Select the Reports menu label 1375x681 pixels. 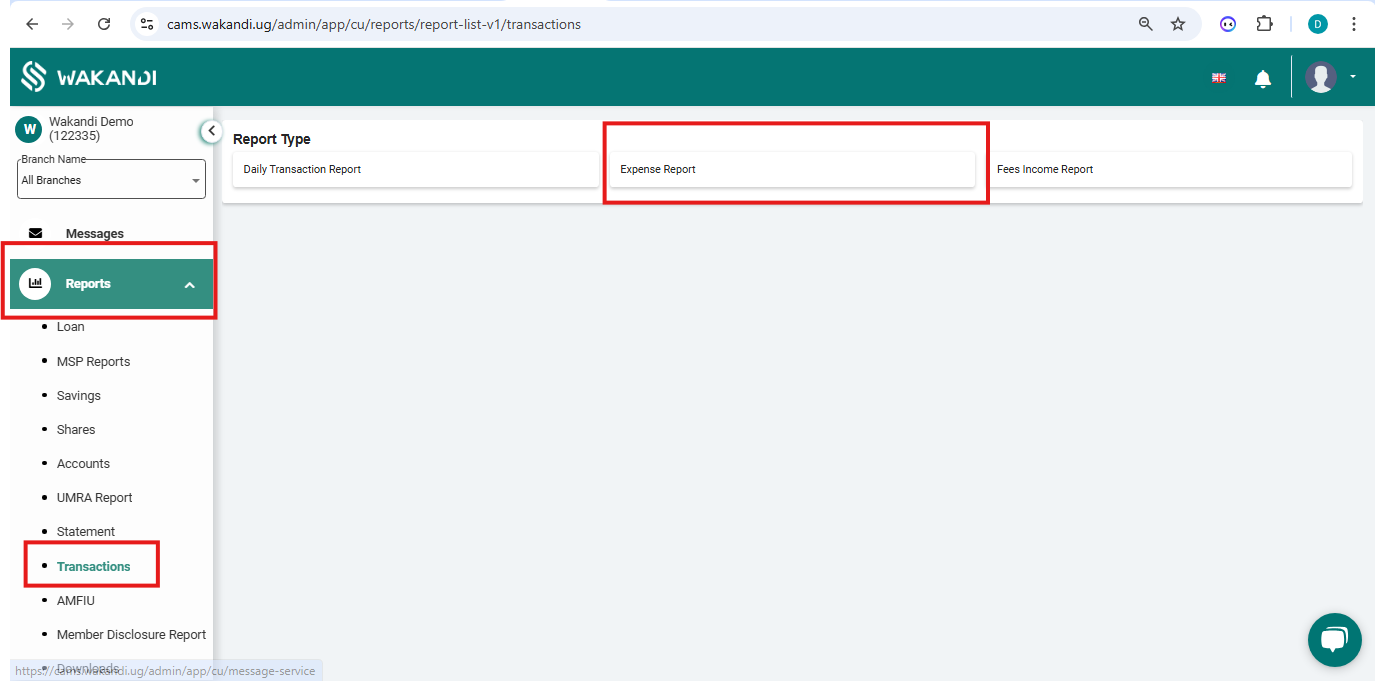click(88, 284)
